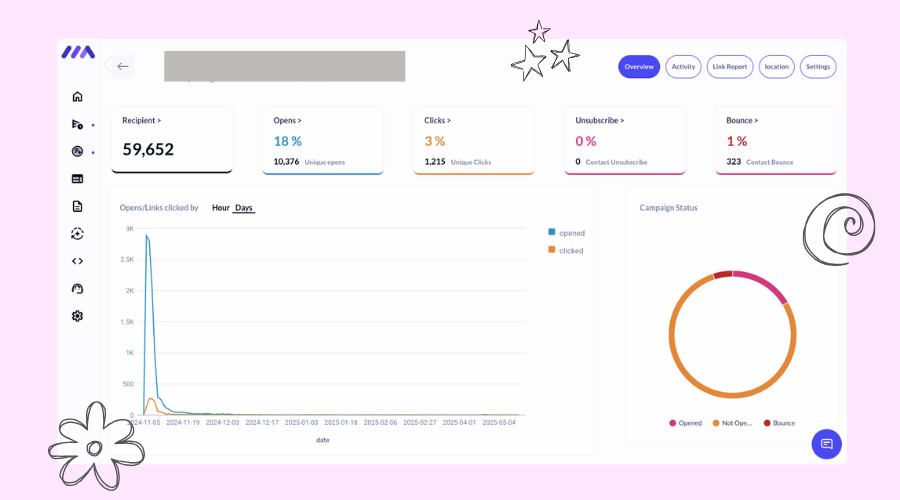Toggle the opened series in chart legend
The image size is (900, 500).
click(567, 233)
